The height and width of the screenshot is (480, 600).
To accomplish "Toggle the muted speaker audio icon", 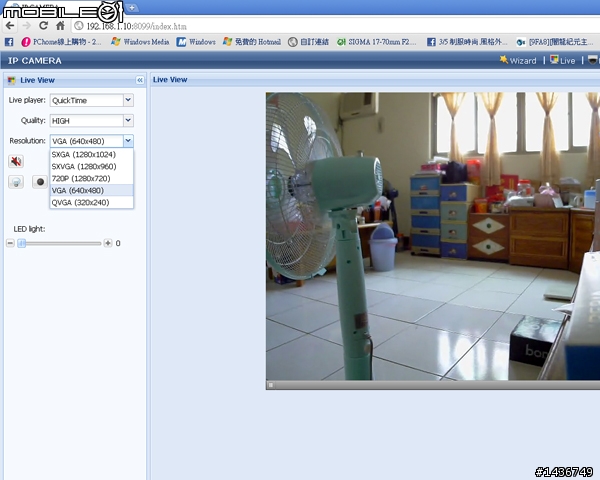I will (x=16, y=161).
